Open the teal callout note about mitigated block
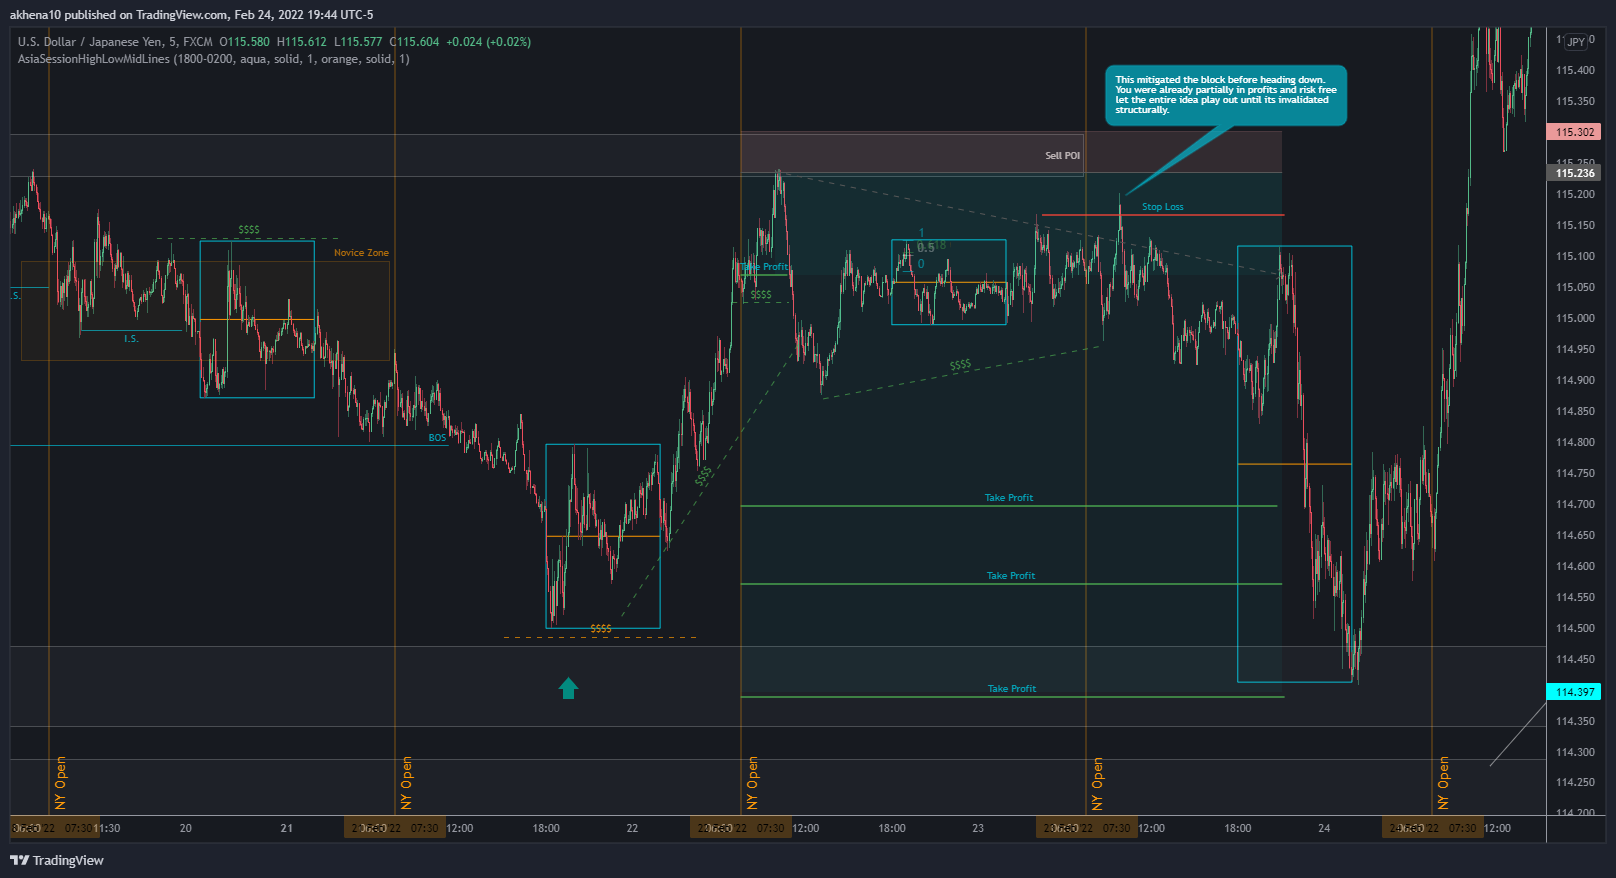This screenshot has width=1616, height=878. pyautogui.click(x=1226, y=95)
